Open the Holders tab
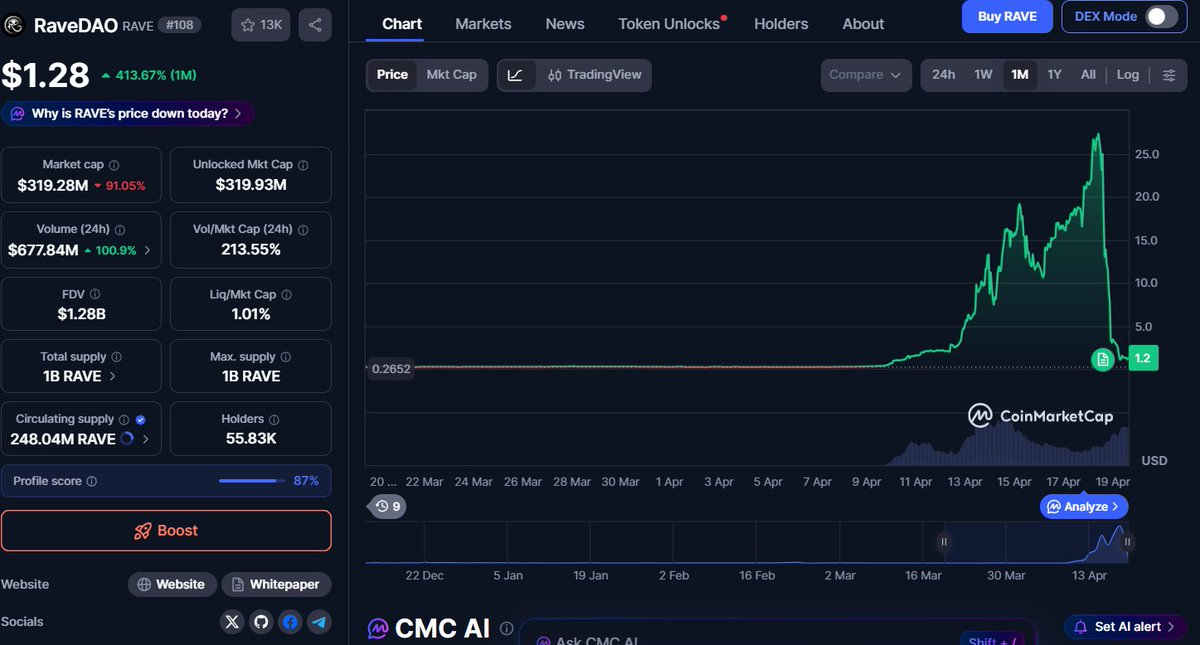Screen dimensions: 1200x645 (781, 24)
